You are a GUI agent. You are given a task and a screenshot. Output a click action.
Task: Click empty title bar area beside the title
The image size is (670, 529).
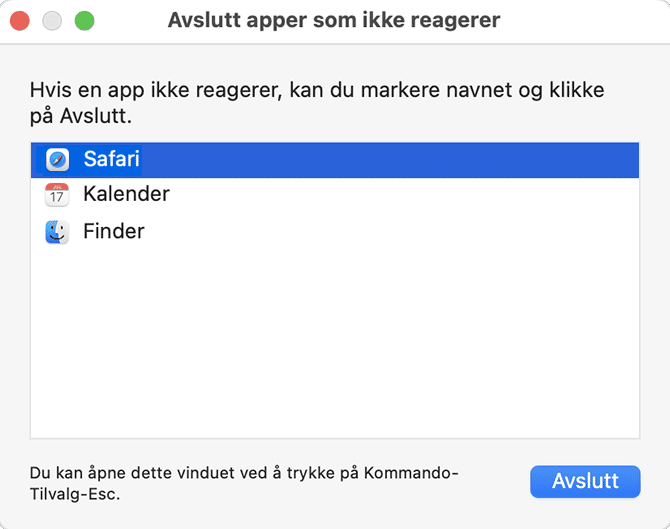click(581, 21)
